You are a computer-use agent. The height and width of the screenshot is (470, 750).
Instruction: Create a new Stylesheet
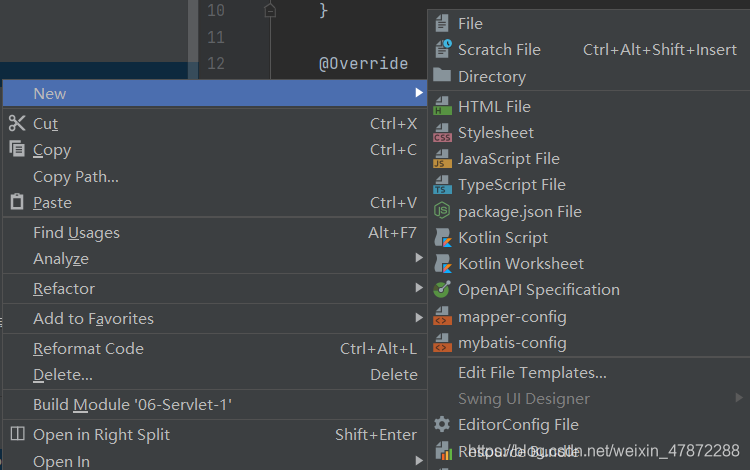[589, 133]
